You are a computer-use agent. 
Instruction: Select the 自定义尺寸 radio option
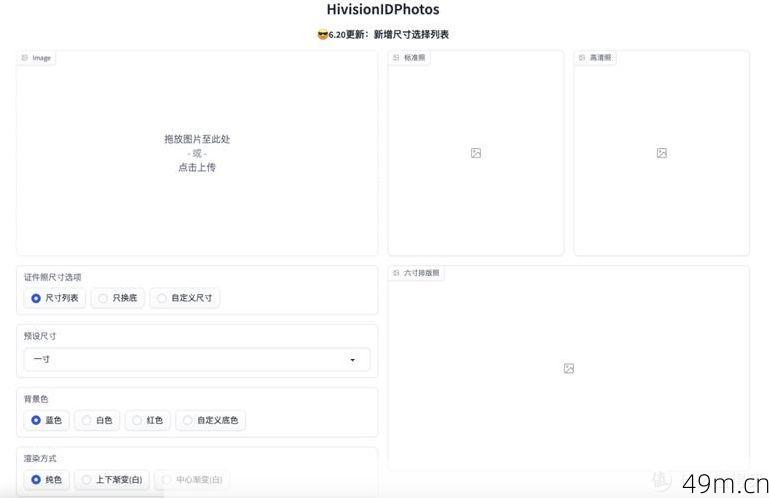click(x=184, y=298)
